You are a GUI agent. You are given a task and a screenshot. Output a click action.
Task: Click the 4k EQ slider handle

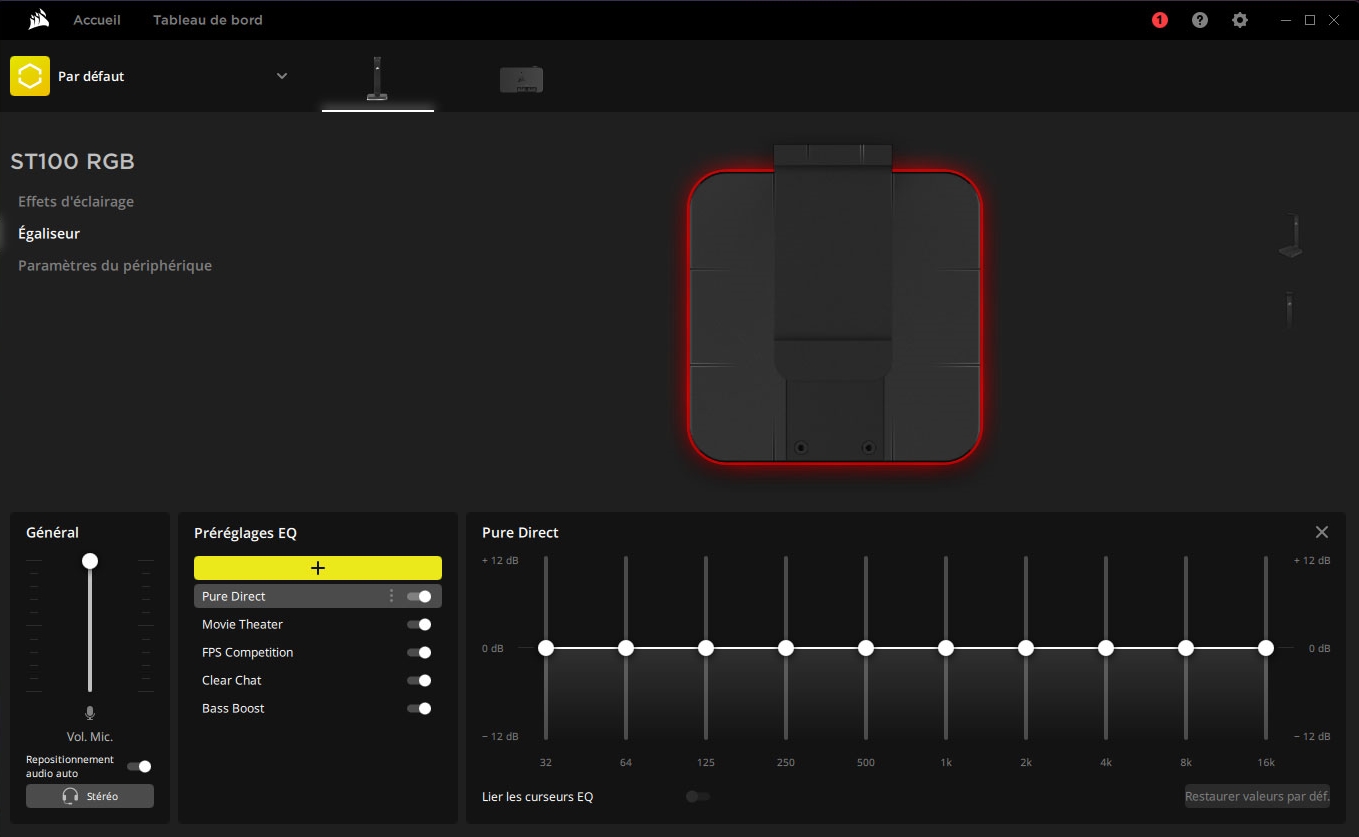click(1106, 648)
